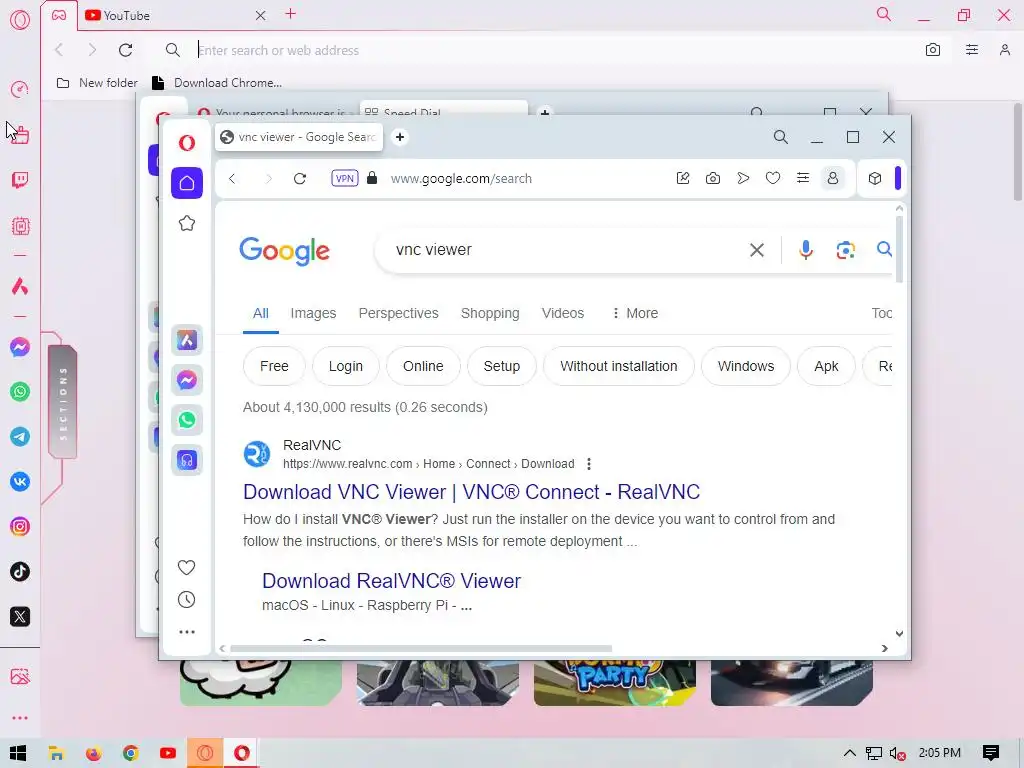
Task: Click the voice search microphone icon
Action: 806,249
